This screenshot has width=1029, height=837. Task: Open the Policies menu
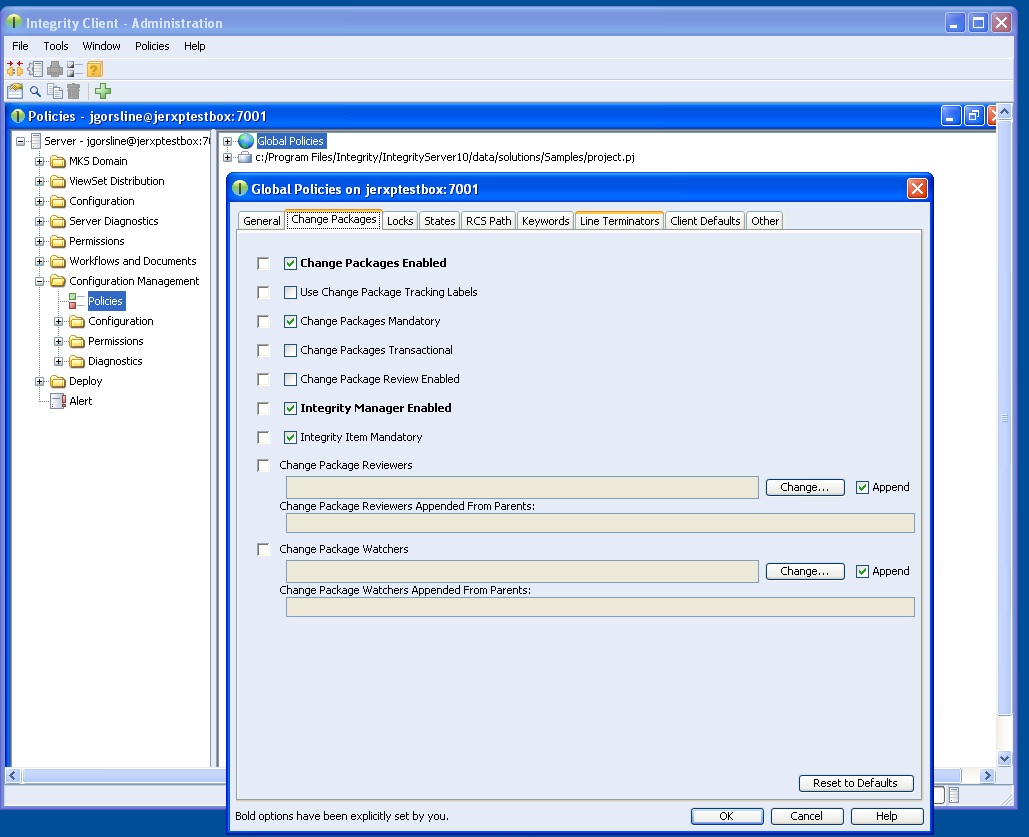(152, 46)
